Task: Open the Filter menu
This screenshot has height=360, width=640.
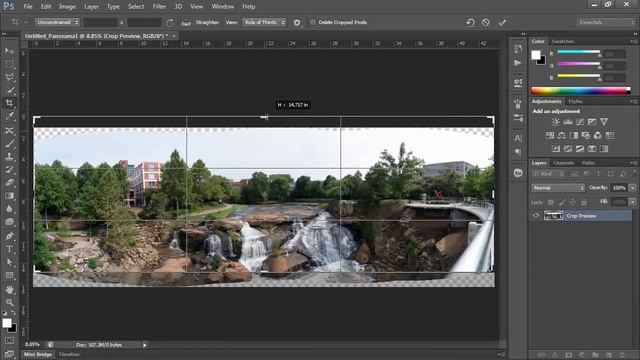Action: (x=159, y=7)
